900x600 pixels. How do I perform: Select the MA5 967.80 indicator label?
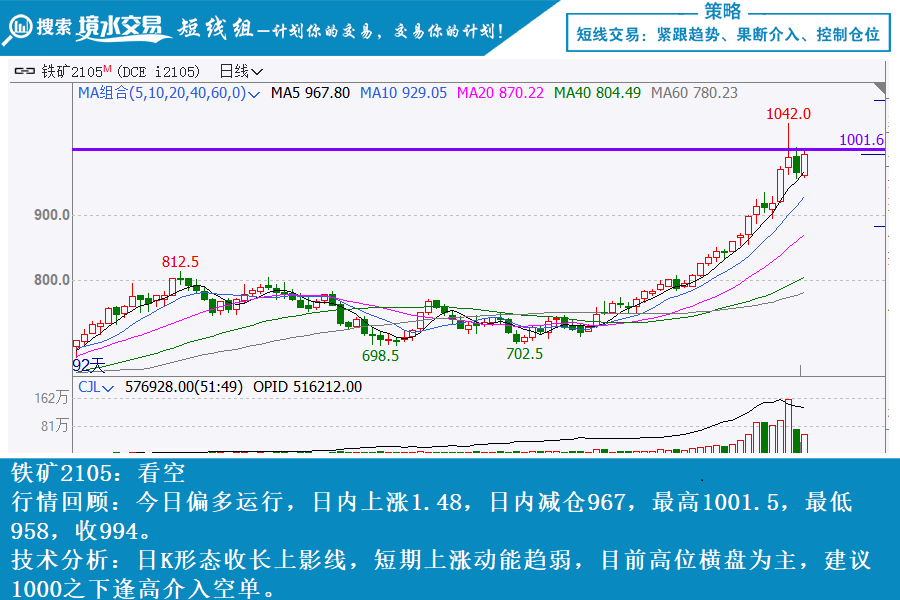(x=311, y=93)
